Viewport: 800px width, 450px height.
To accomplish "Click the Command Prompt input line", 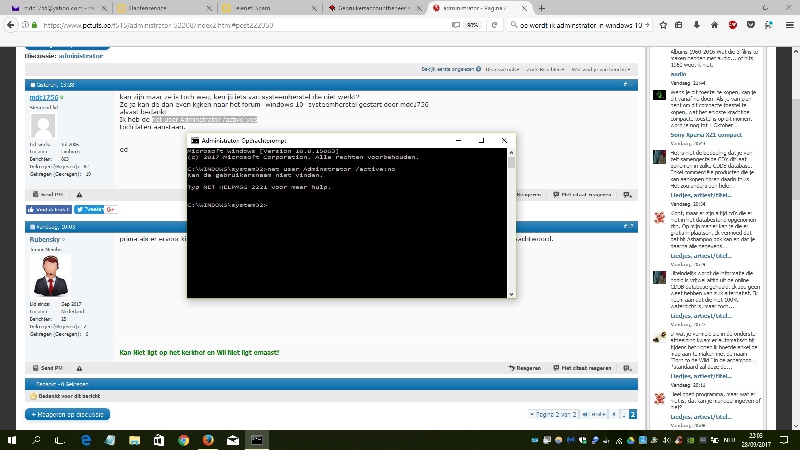I will 228,205.
